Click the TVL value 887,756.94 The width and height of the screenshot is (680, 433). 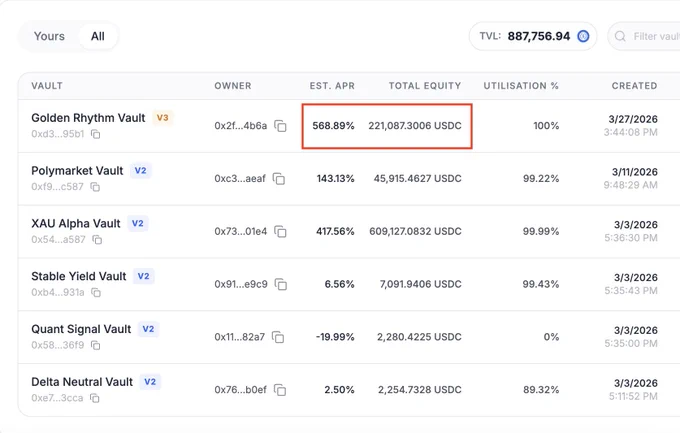pyautogui.click(x=539, y=36)
